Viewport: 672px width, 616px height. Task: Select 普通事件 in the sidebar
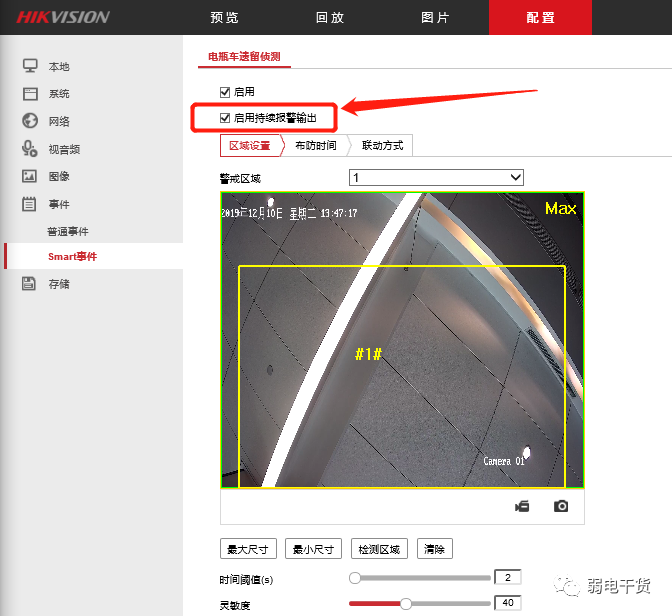click(x=68, y=231)
